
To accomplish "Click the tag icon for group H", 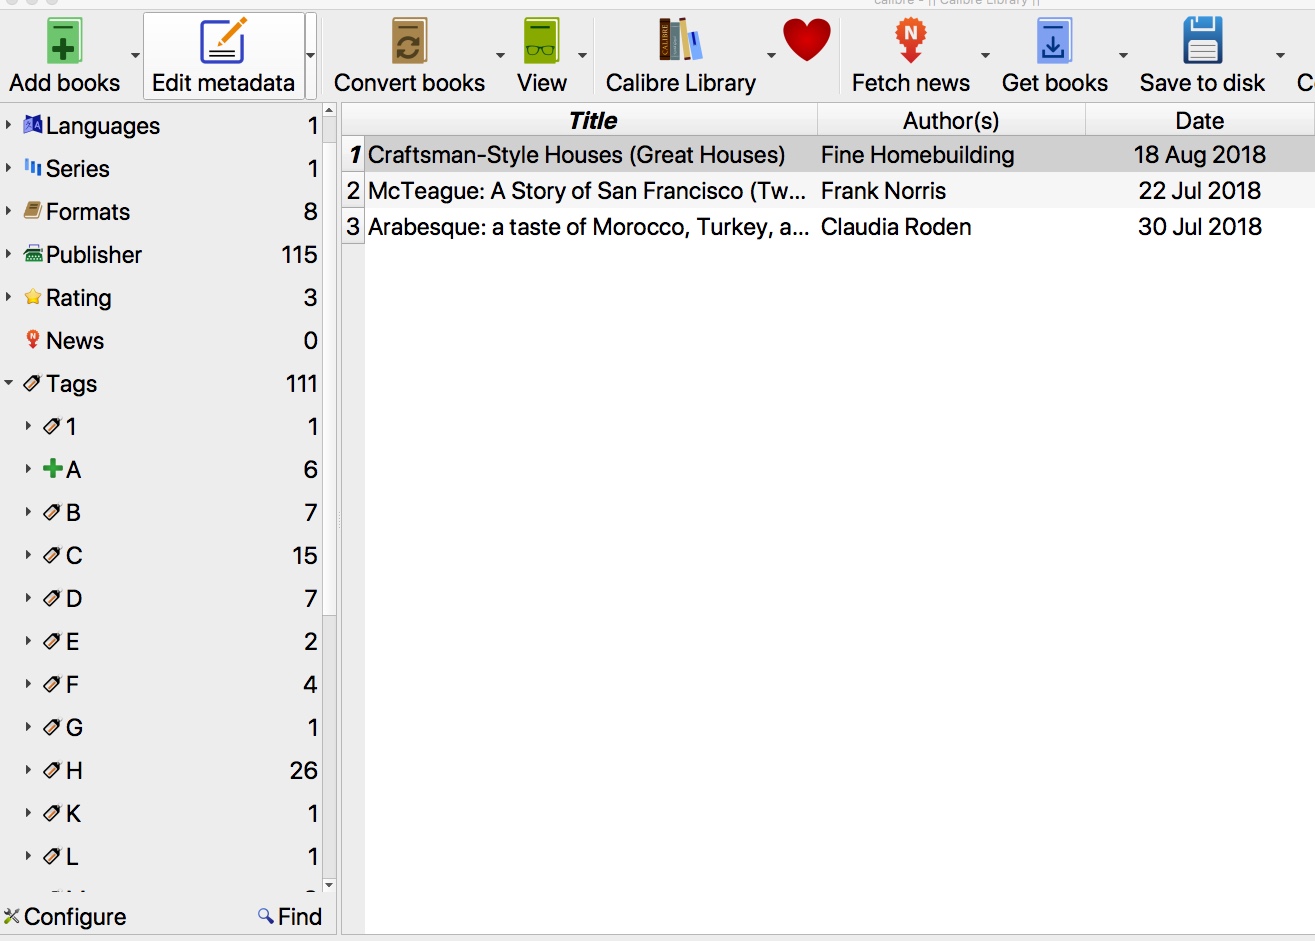I will click(x=53, y=770).
